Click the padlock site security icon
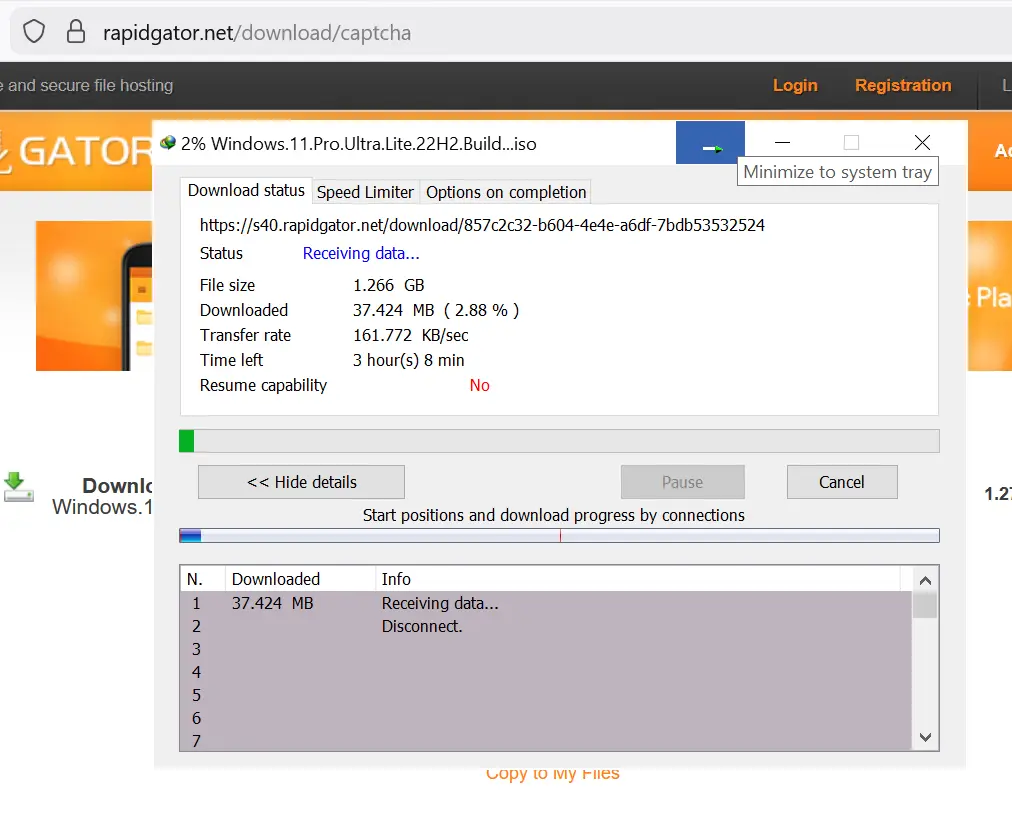This screenshot has width=1012, height=827. coord(76,32)
